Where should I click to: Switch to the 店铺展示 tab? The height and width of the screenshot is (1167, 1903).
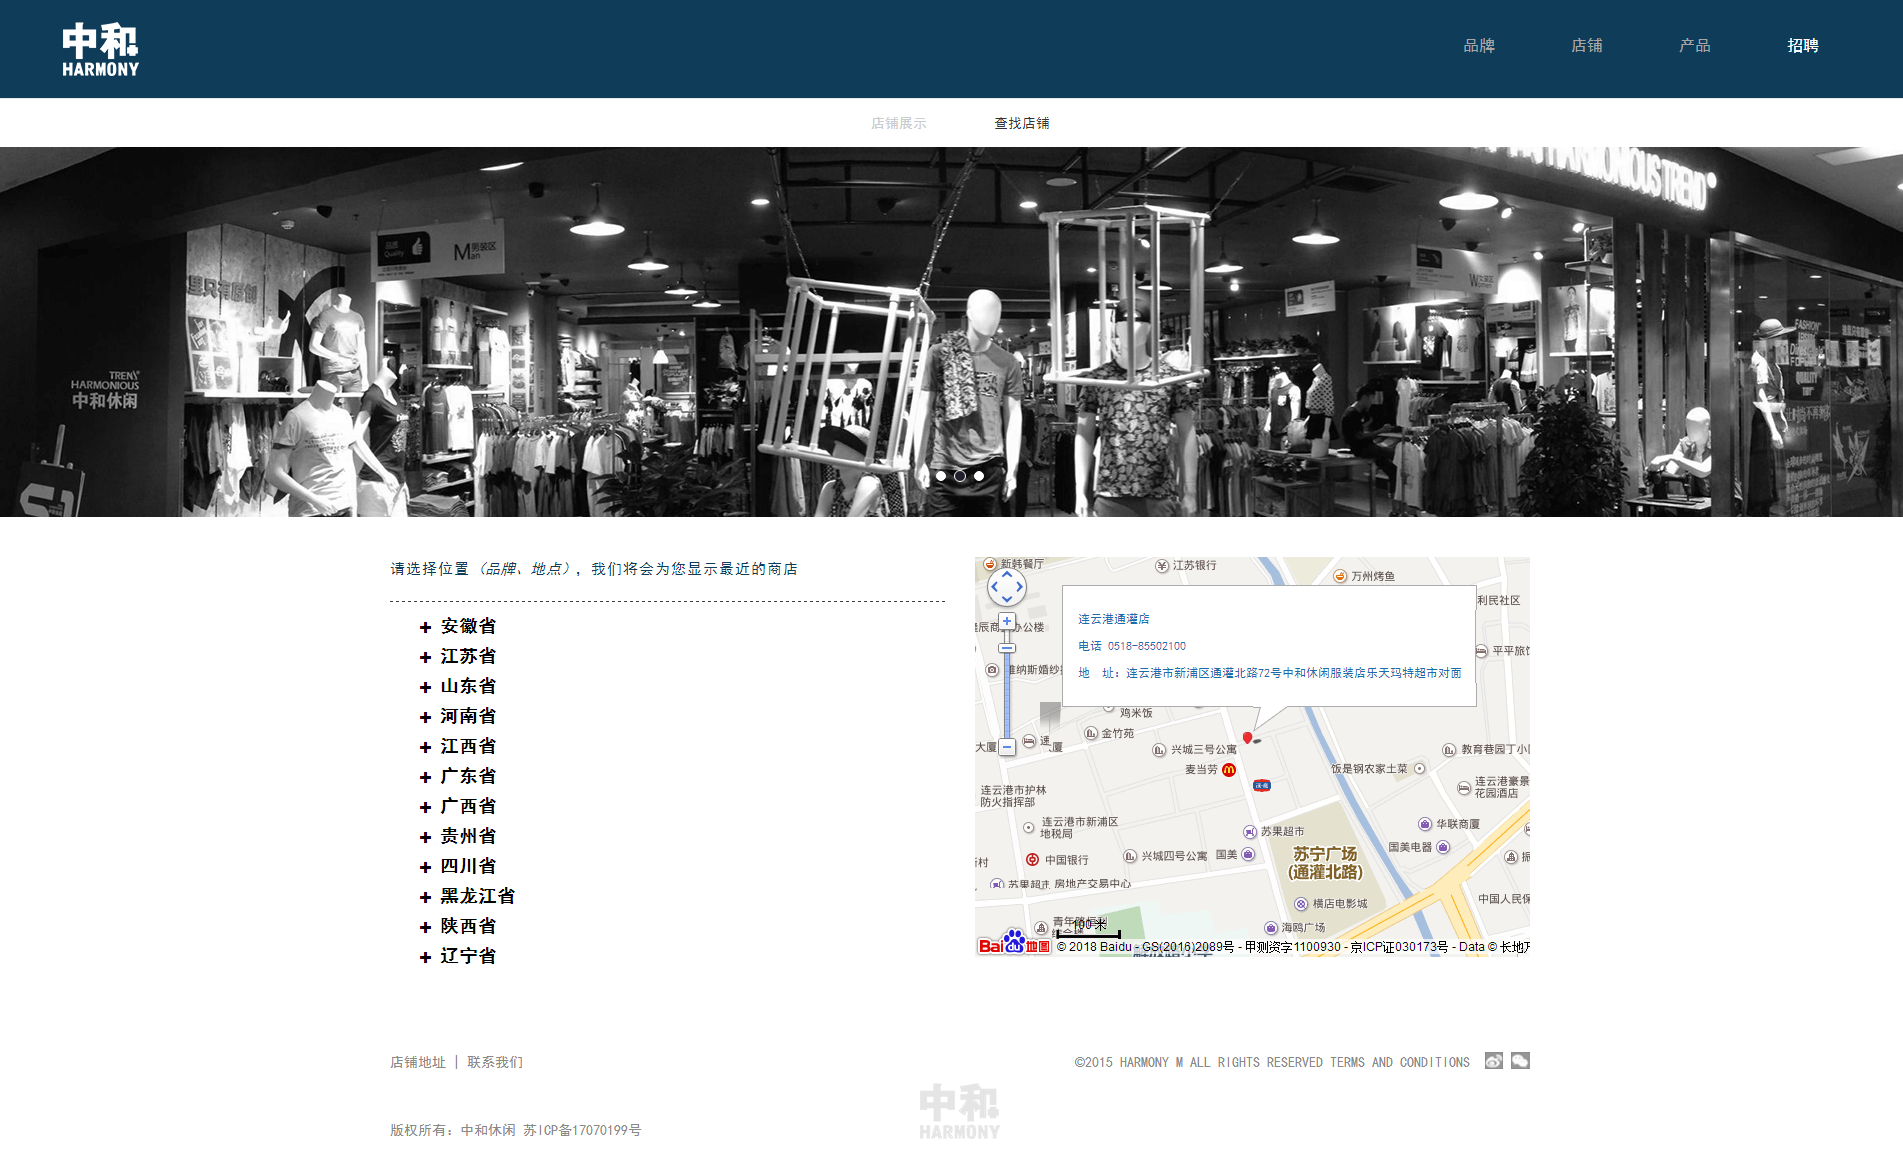898,124
